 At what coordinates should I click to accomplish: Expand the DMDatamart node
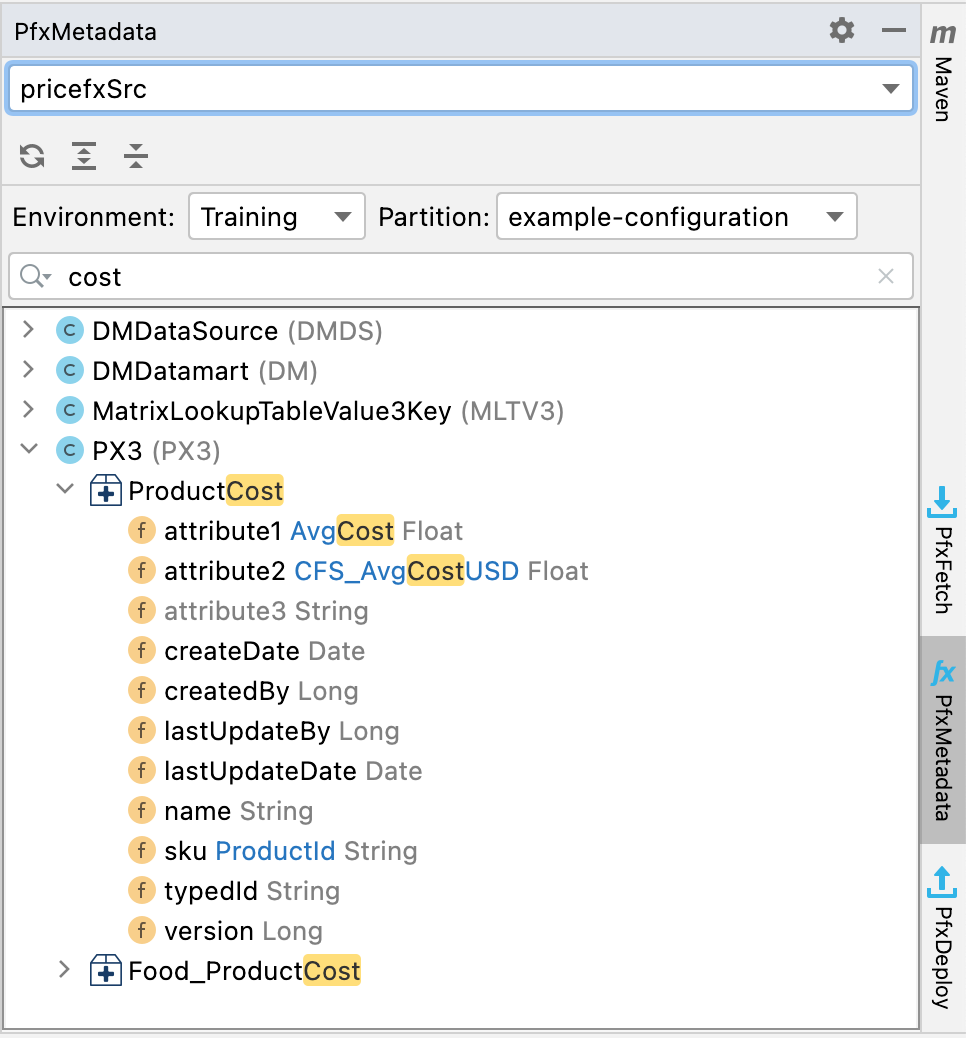[28, 371]
